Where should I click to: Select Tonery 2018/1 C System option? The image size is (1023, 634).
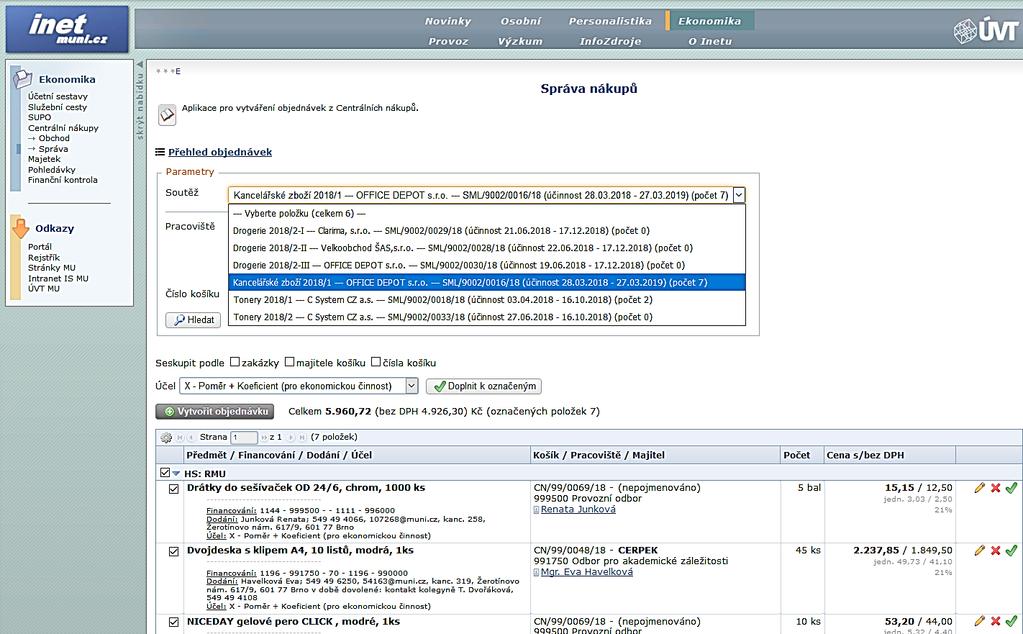click(x=487, y=299)
